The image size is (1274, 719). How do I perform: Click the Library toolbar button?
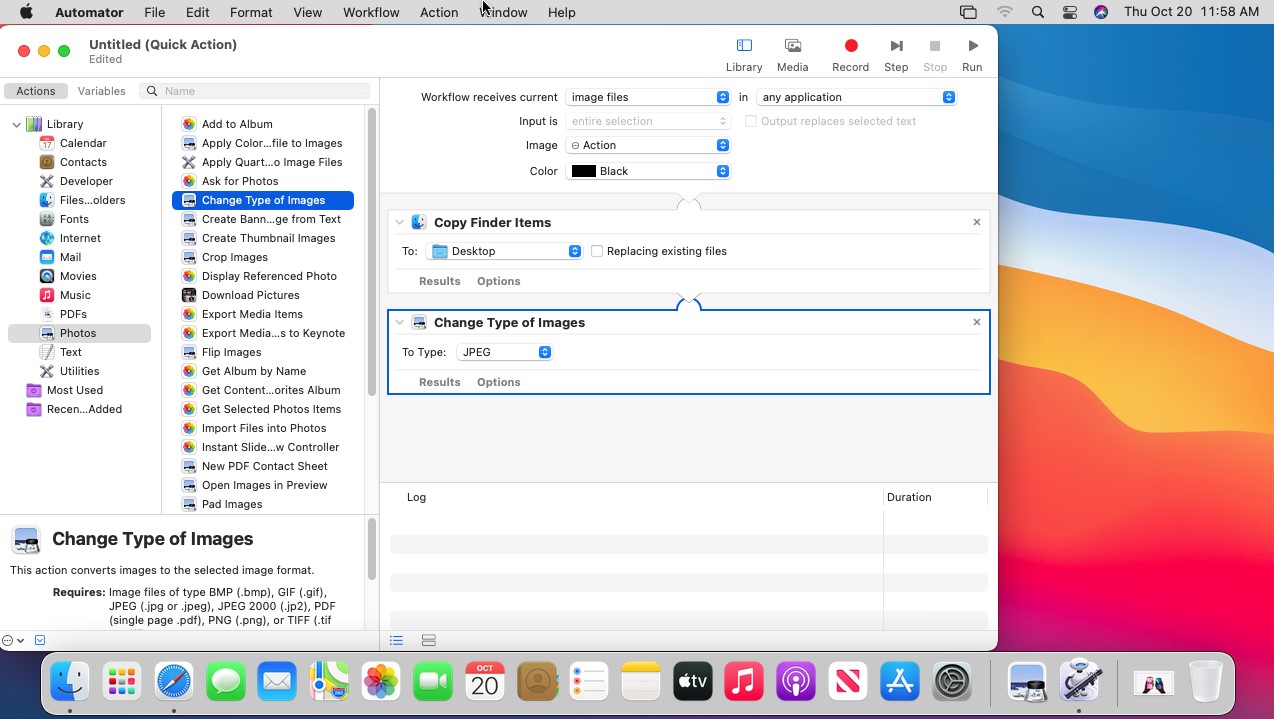(744, 55)
